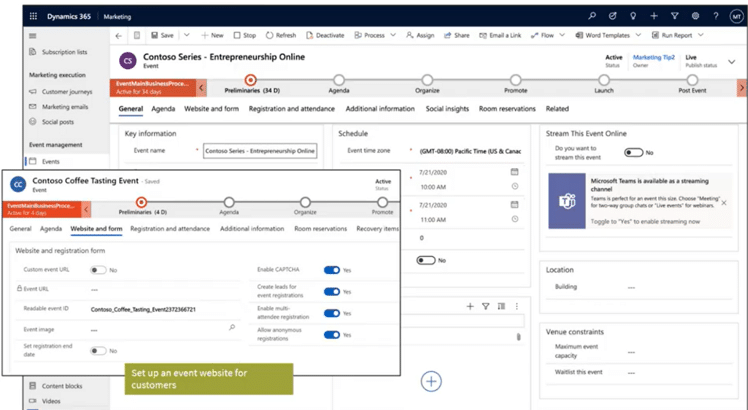The height and width of the screenshot is (410, 748).
Task: Open calendar picker for first 7/21/2020 date
Action: pyautogui.click(x=514, y=172)
